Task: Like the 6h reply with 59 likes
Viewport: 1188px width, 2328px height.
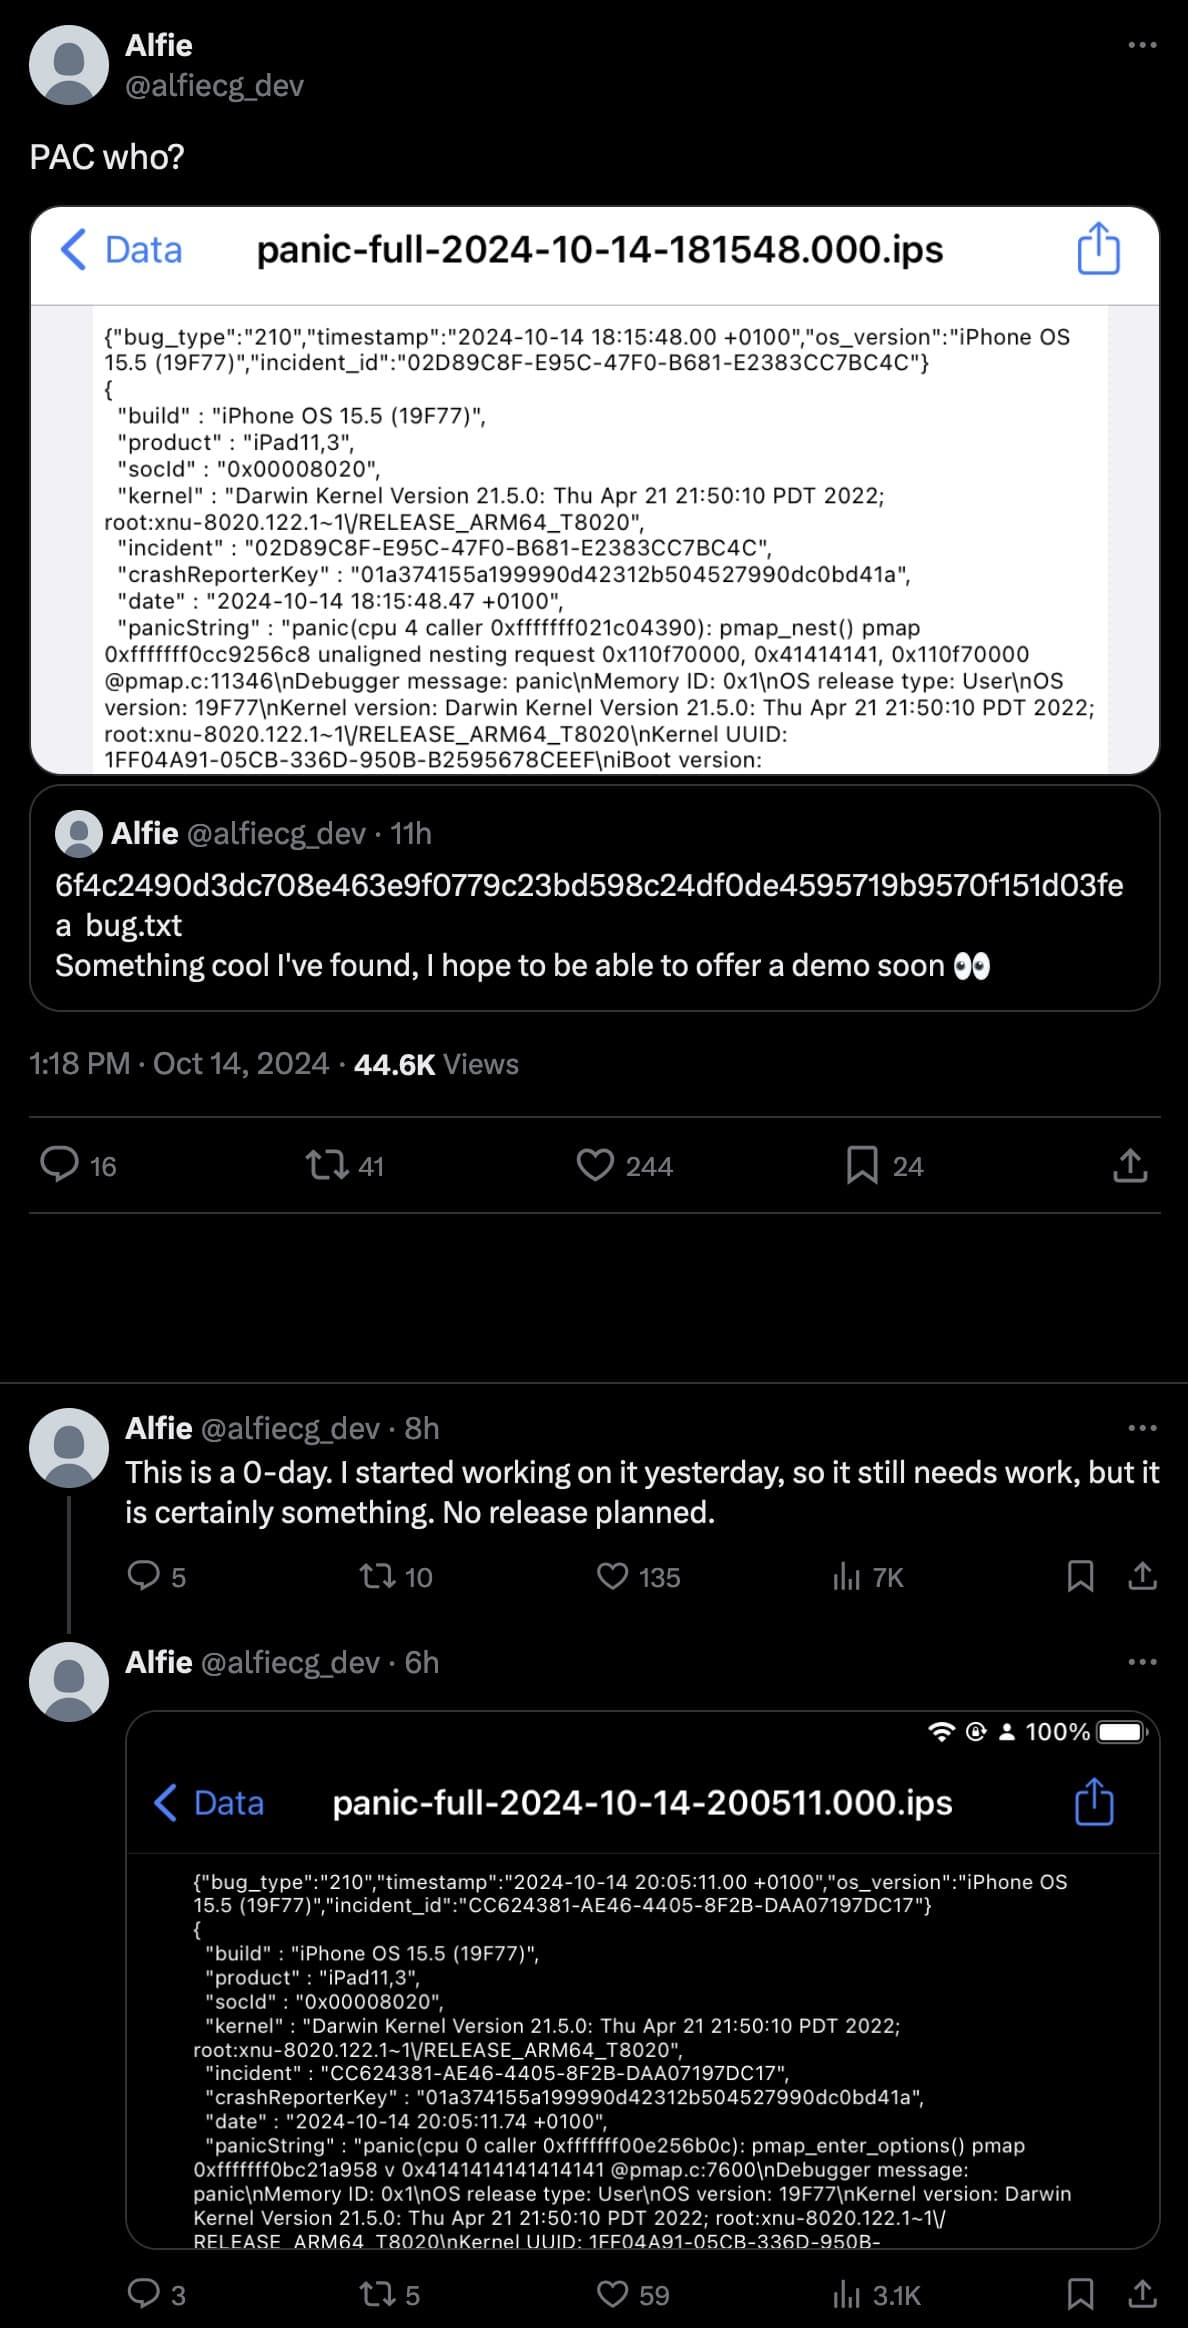Action: (x=612, y=2294)
